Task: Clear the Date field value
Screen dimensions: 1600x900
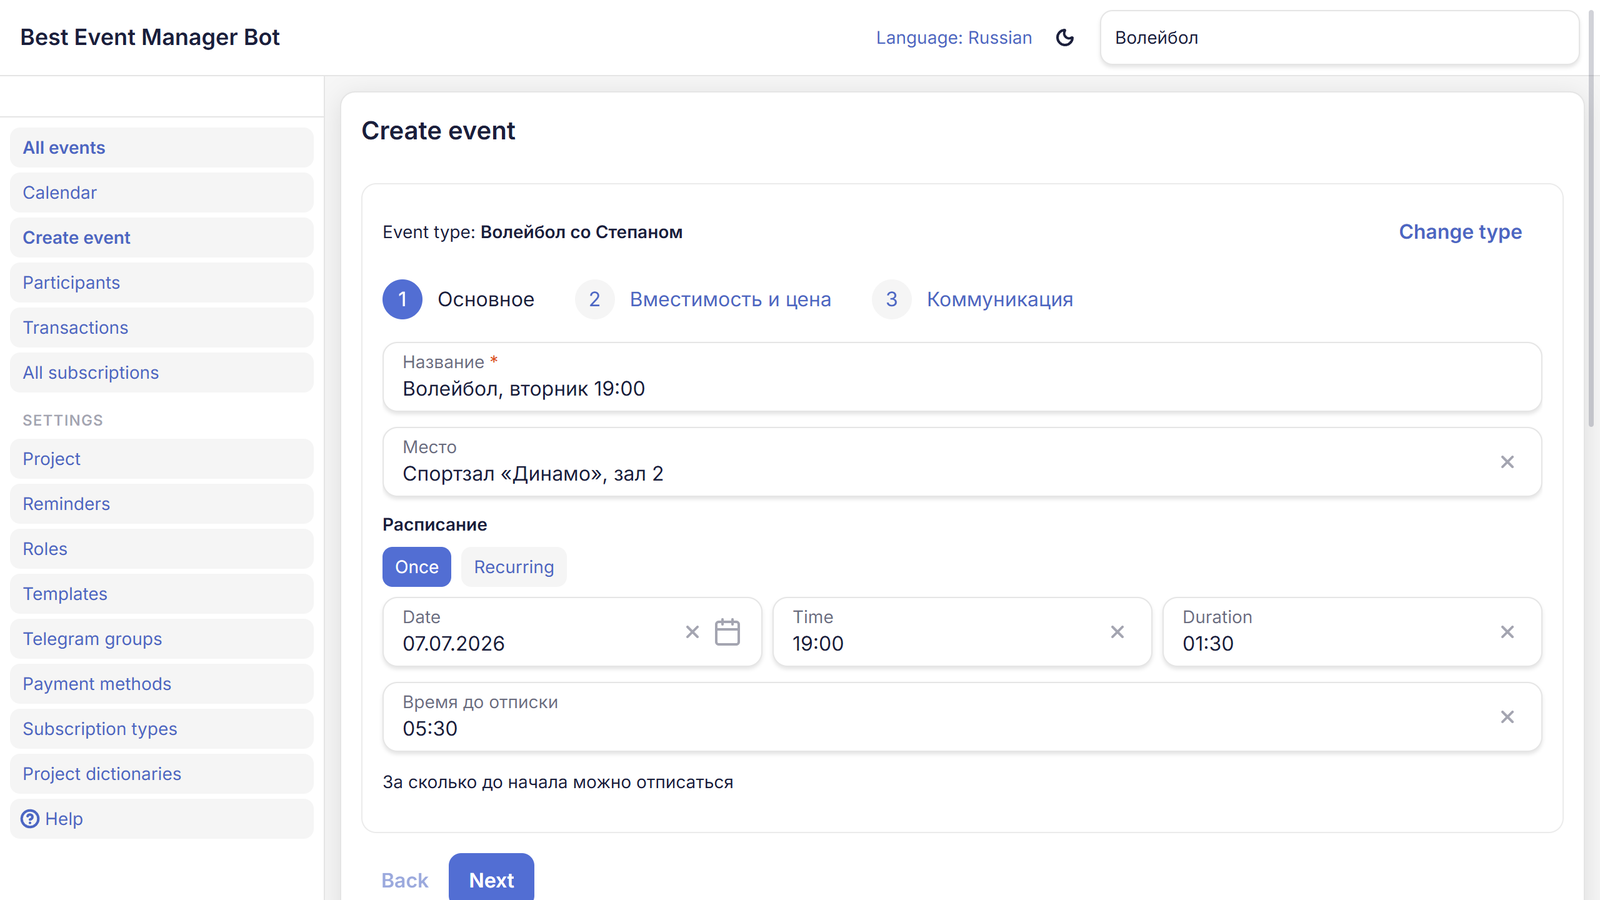Action: (x=692, y=632)
